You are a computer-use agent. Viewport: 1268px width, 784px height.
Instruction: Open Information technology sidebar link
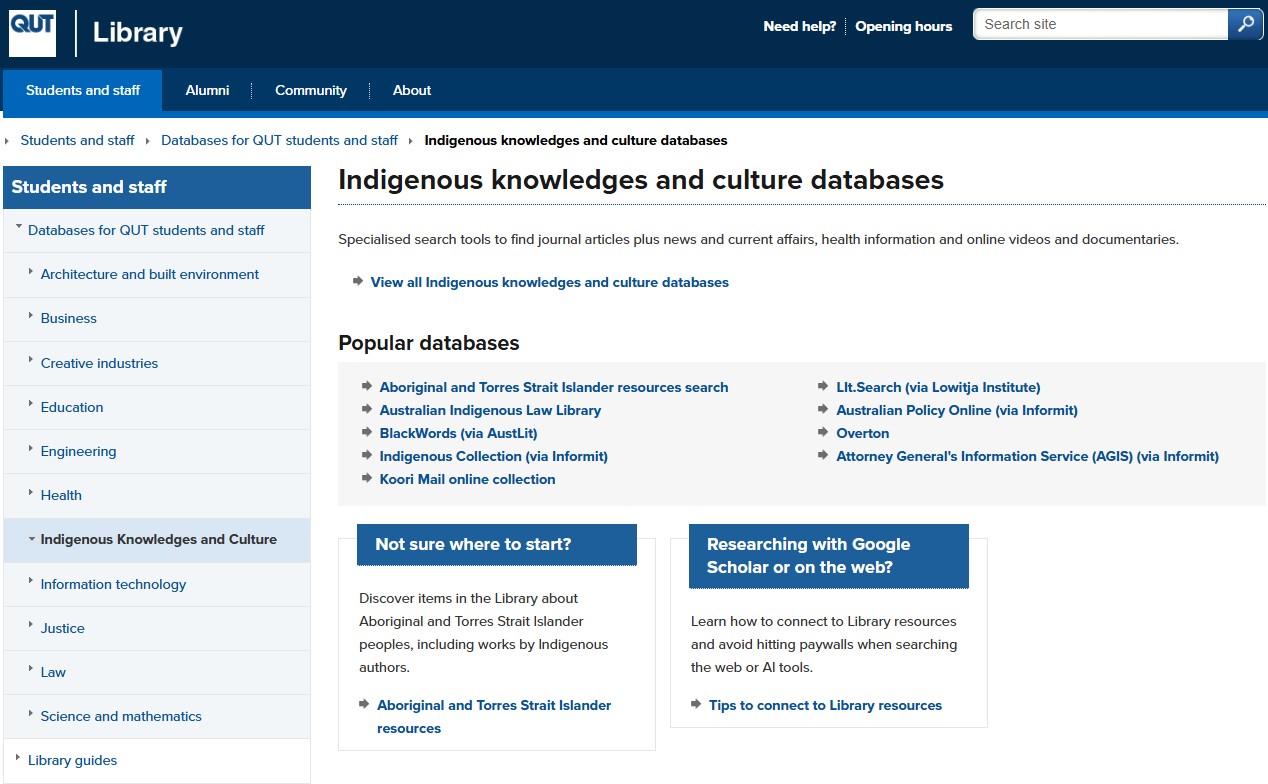click(113, 584)
